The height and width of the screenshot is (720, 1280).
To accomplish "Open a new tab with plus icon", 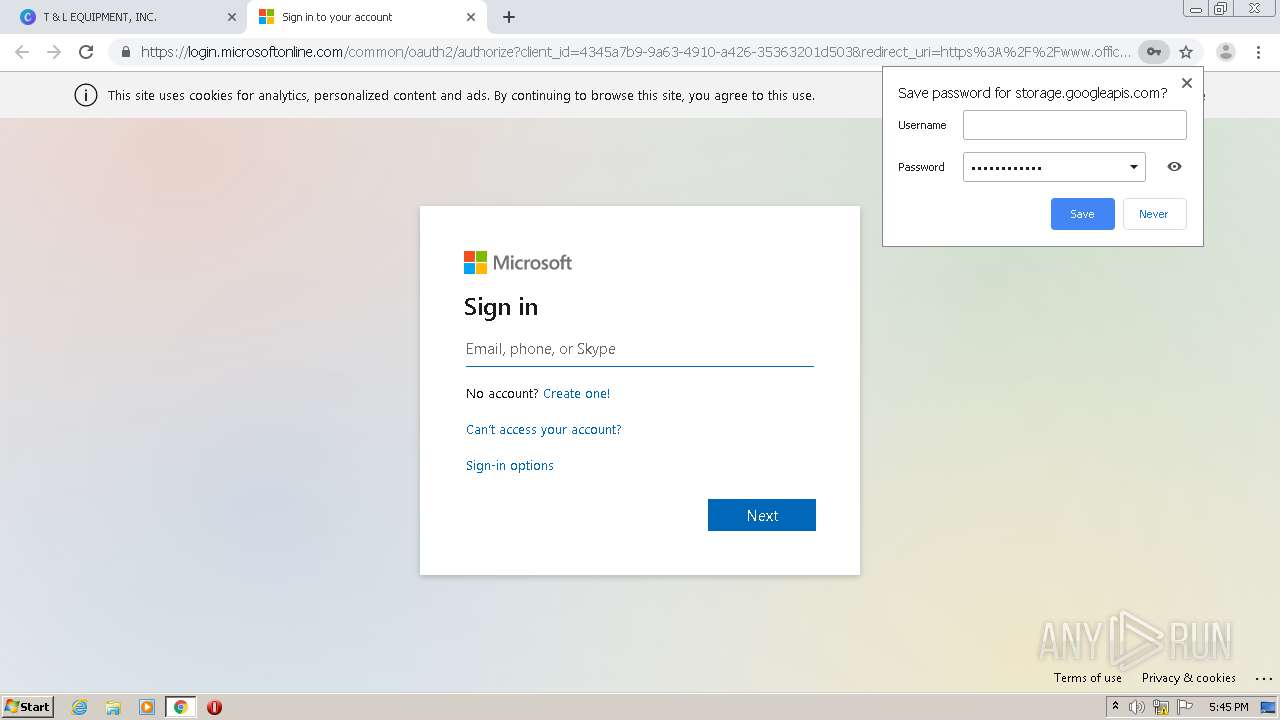I will 509,17.
